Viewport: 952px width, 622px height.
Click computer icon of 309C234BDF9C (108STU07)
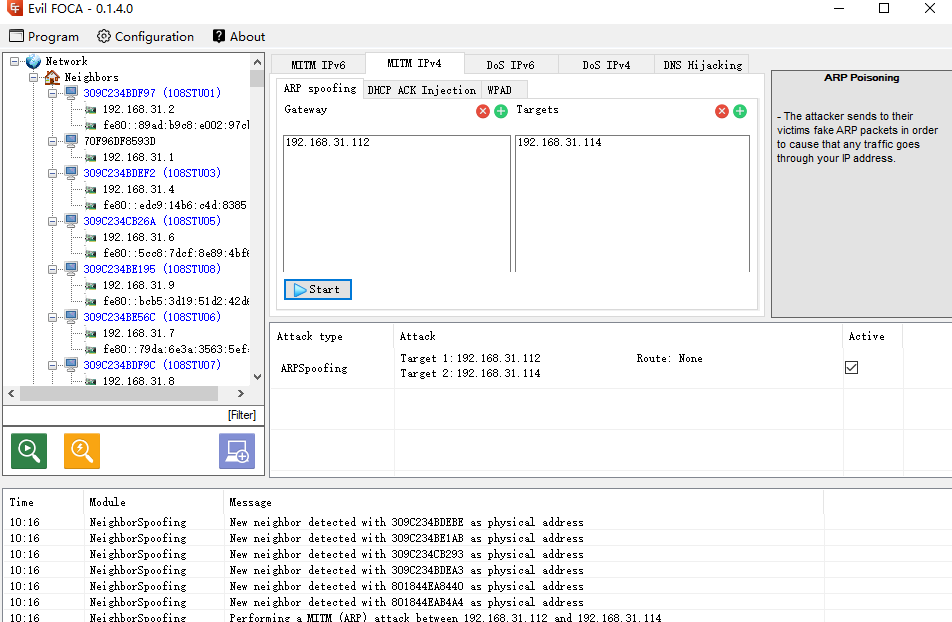(x=72, y=365)
